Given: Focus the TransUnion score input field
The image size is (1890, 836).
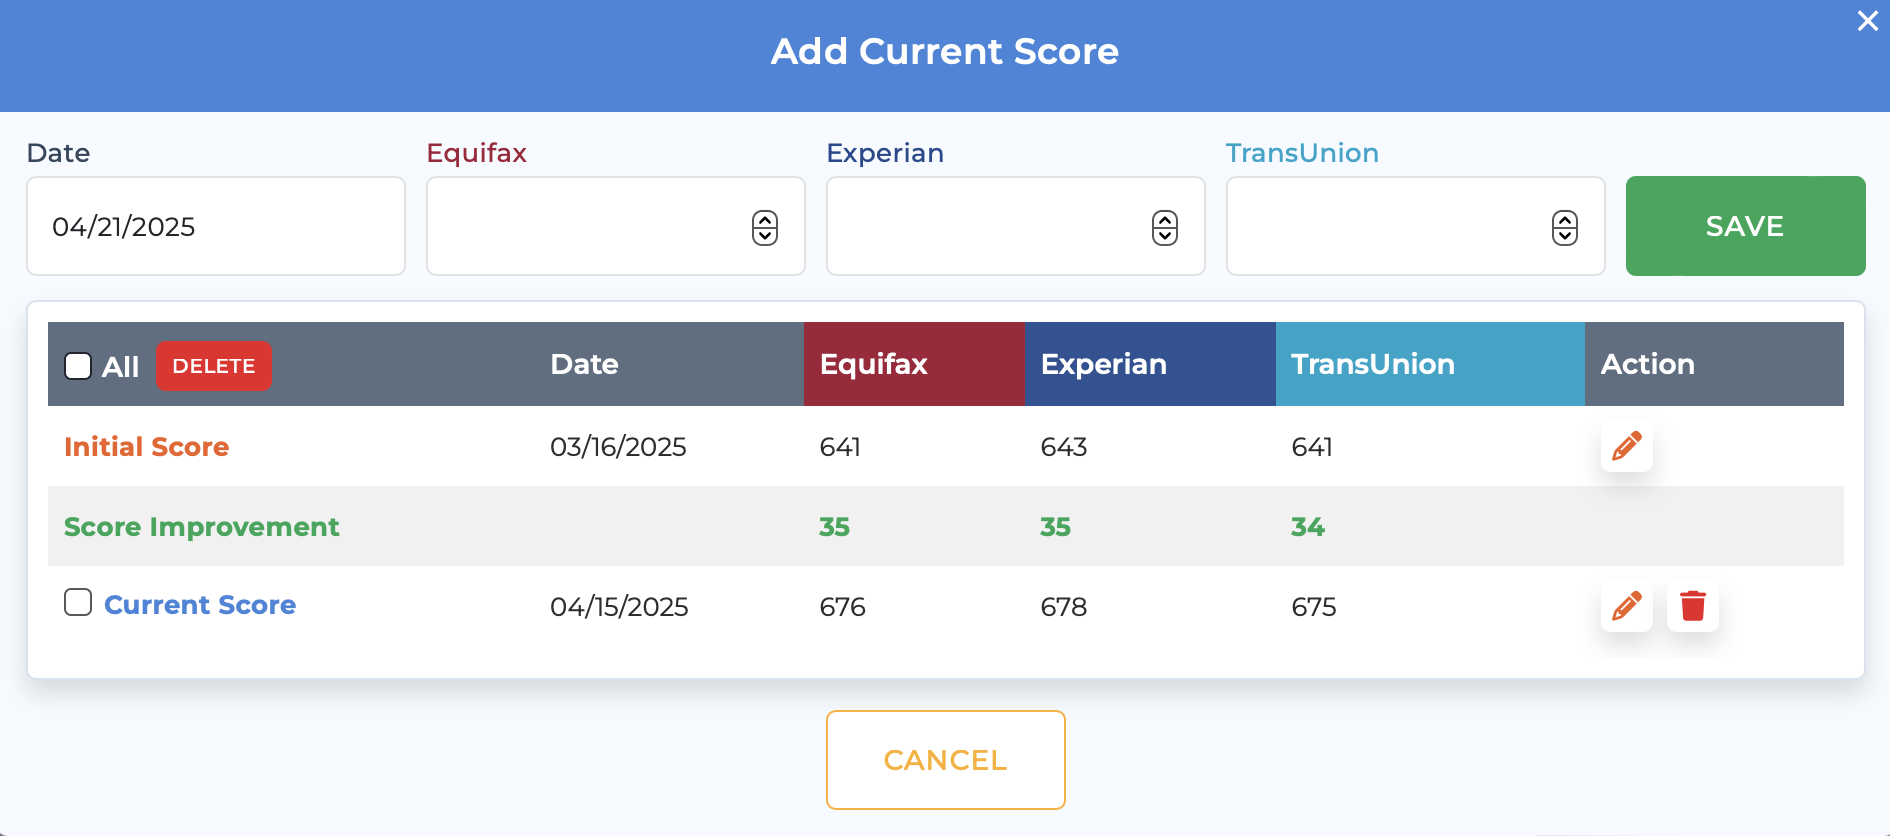Looking at the screenshot, I should [1416, 226].
